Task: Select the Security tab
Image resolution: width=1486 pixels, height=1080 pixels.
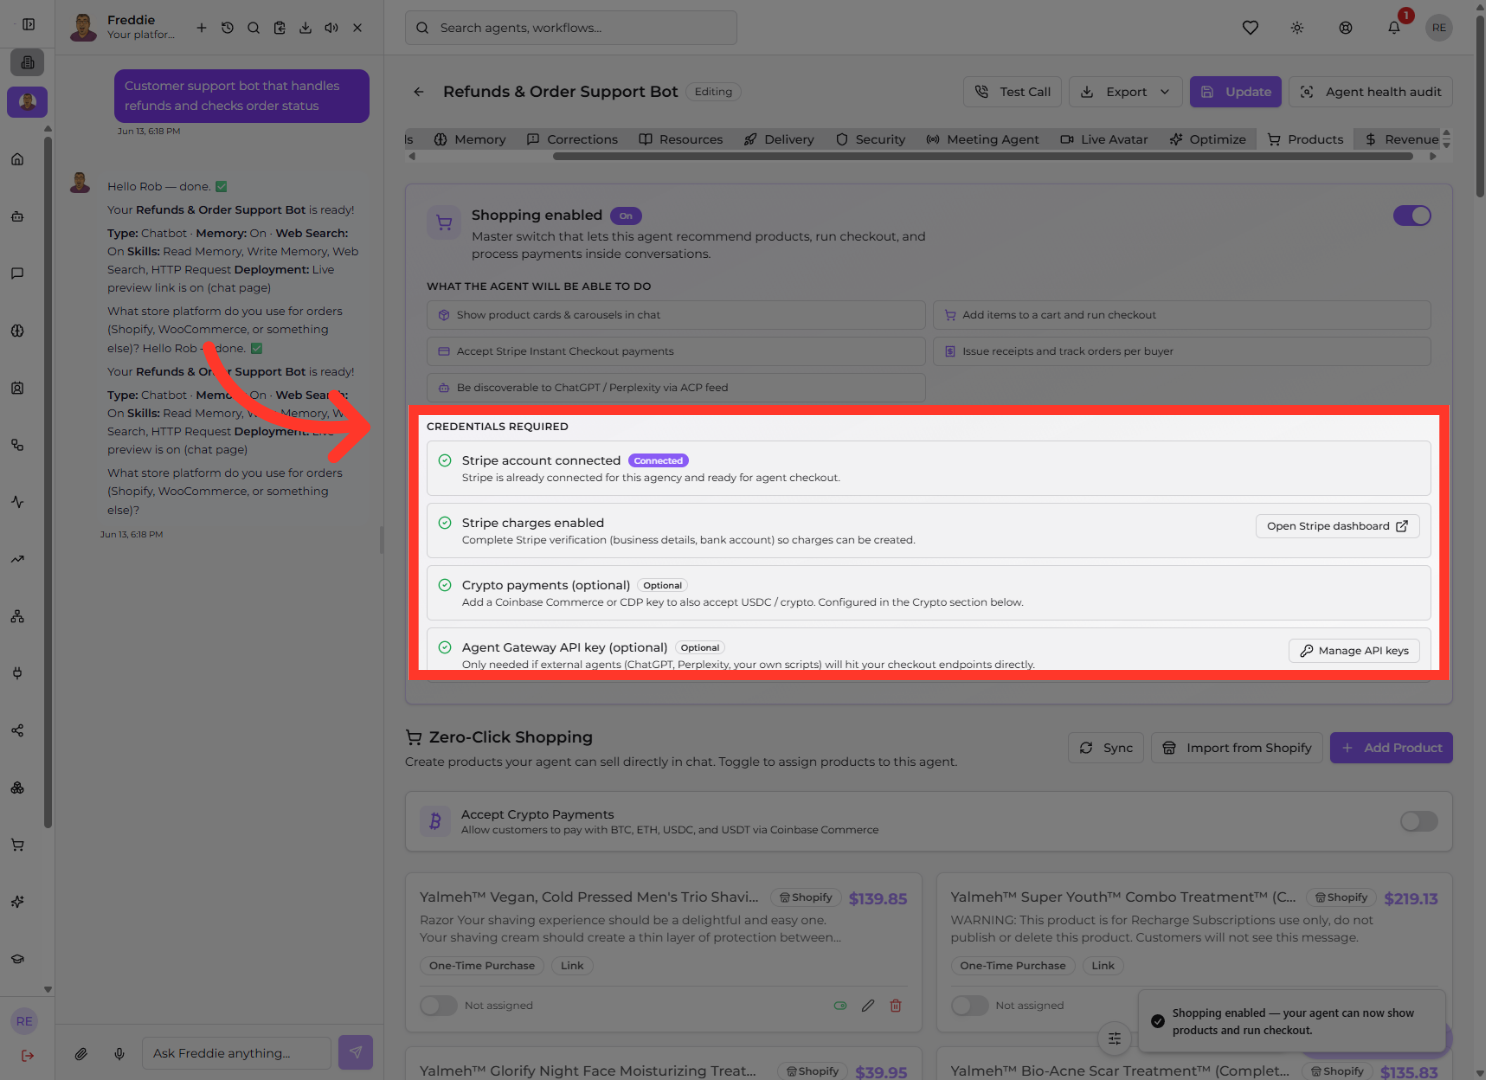Action: pos(871,140)
